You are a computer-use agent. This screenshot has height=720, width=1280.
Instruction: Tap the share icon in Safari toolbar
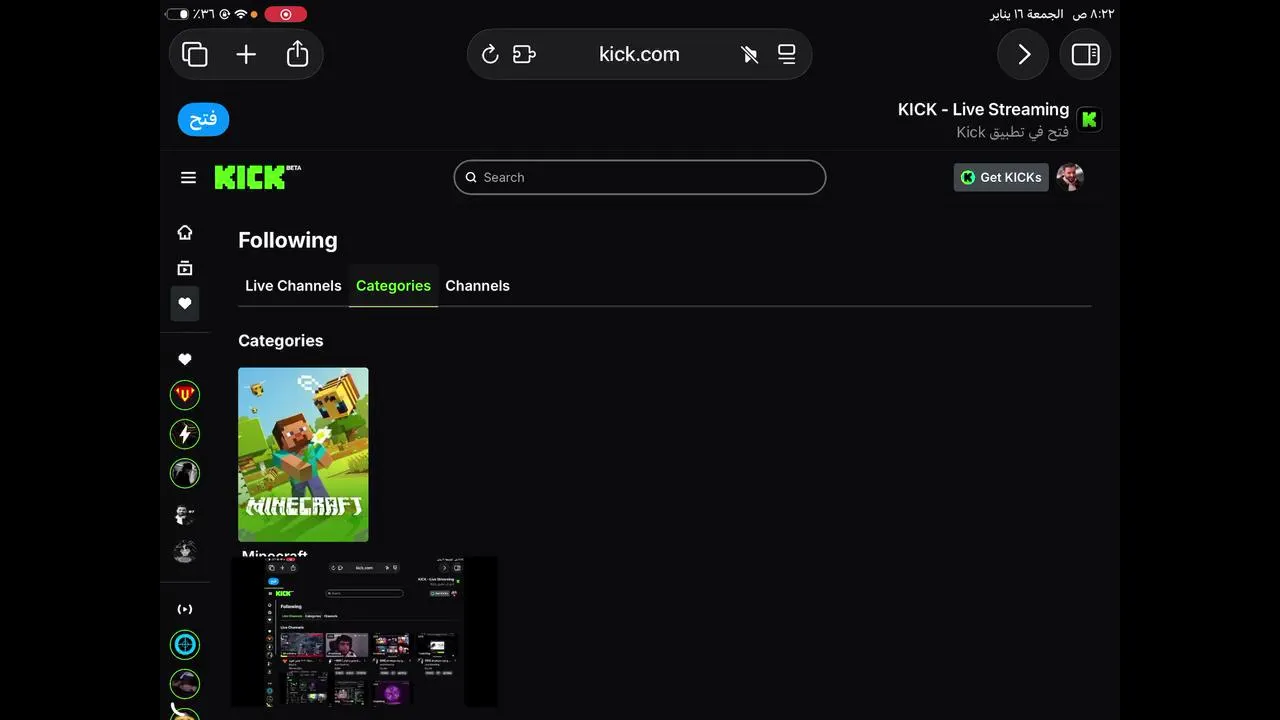297,53
